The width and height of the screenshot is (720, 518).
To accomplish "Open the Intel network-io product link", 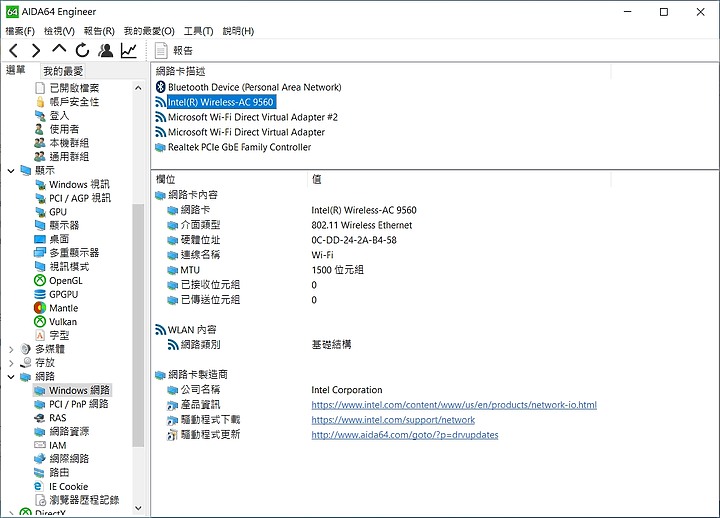I will click(454, 405).
